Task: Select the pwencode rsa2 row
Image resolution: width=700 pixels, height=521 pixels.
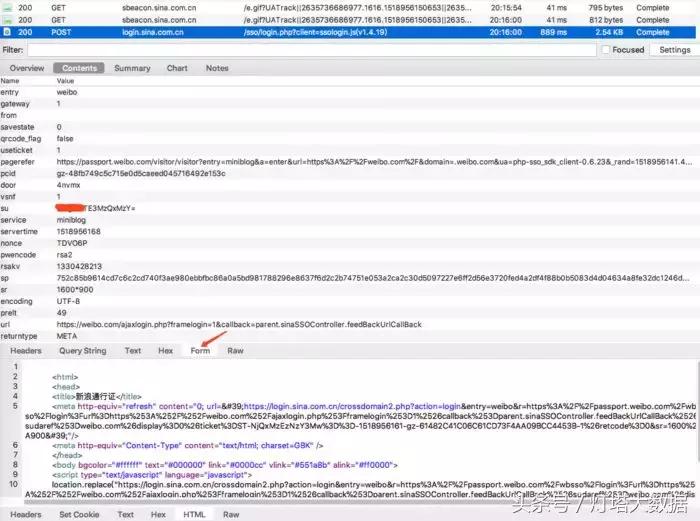Action: [348, 254]
